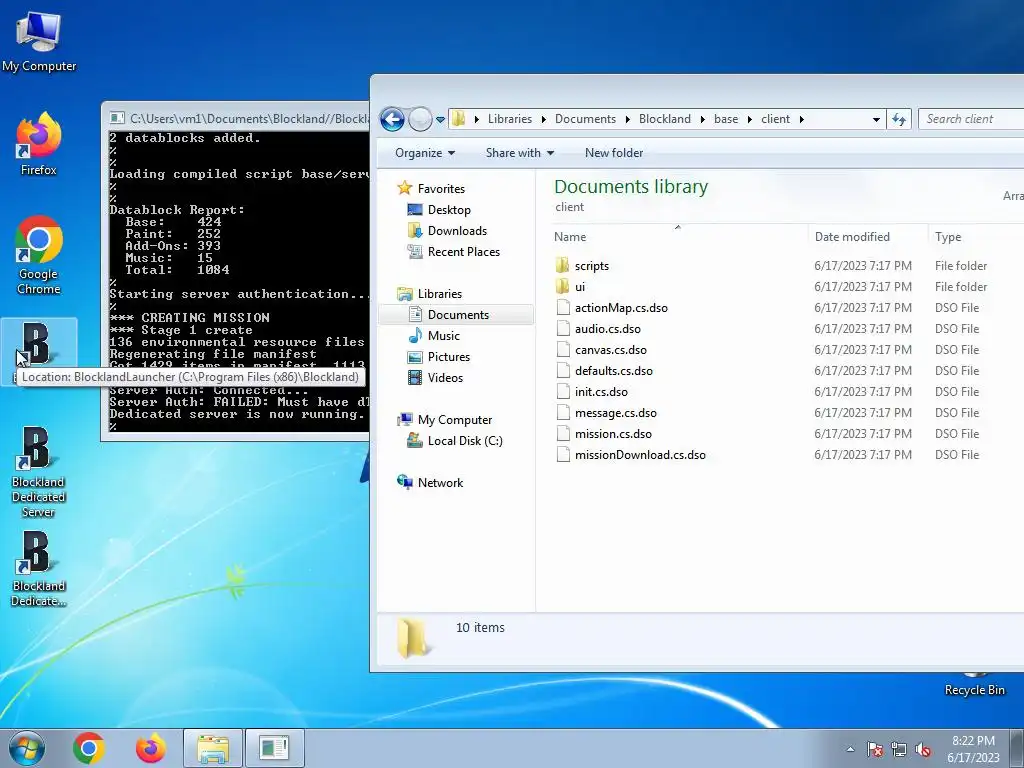Click the Windows Start button
The height and width of the screenshot is (768, 1024).
27,748
